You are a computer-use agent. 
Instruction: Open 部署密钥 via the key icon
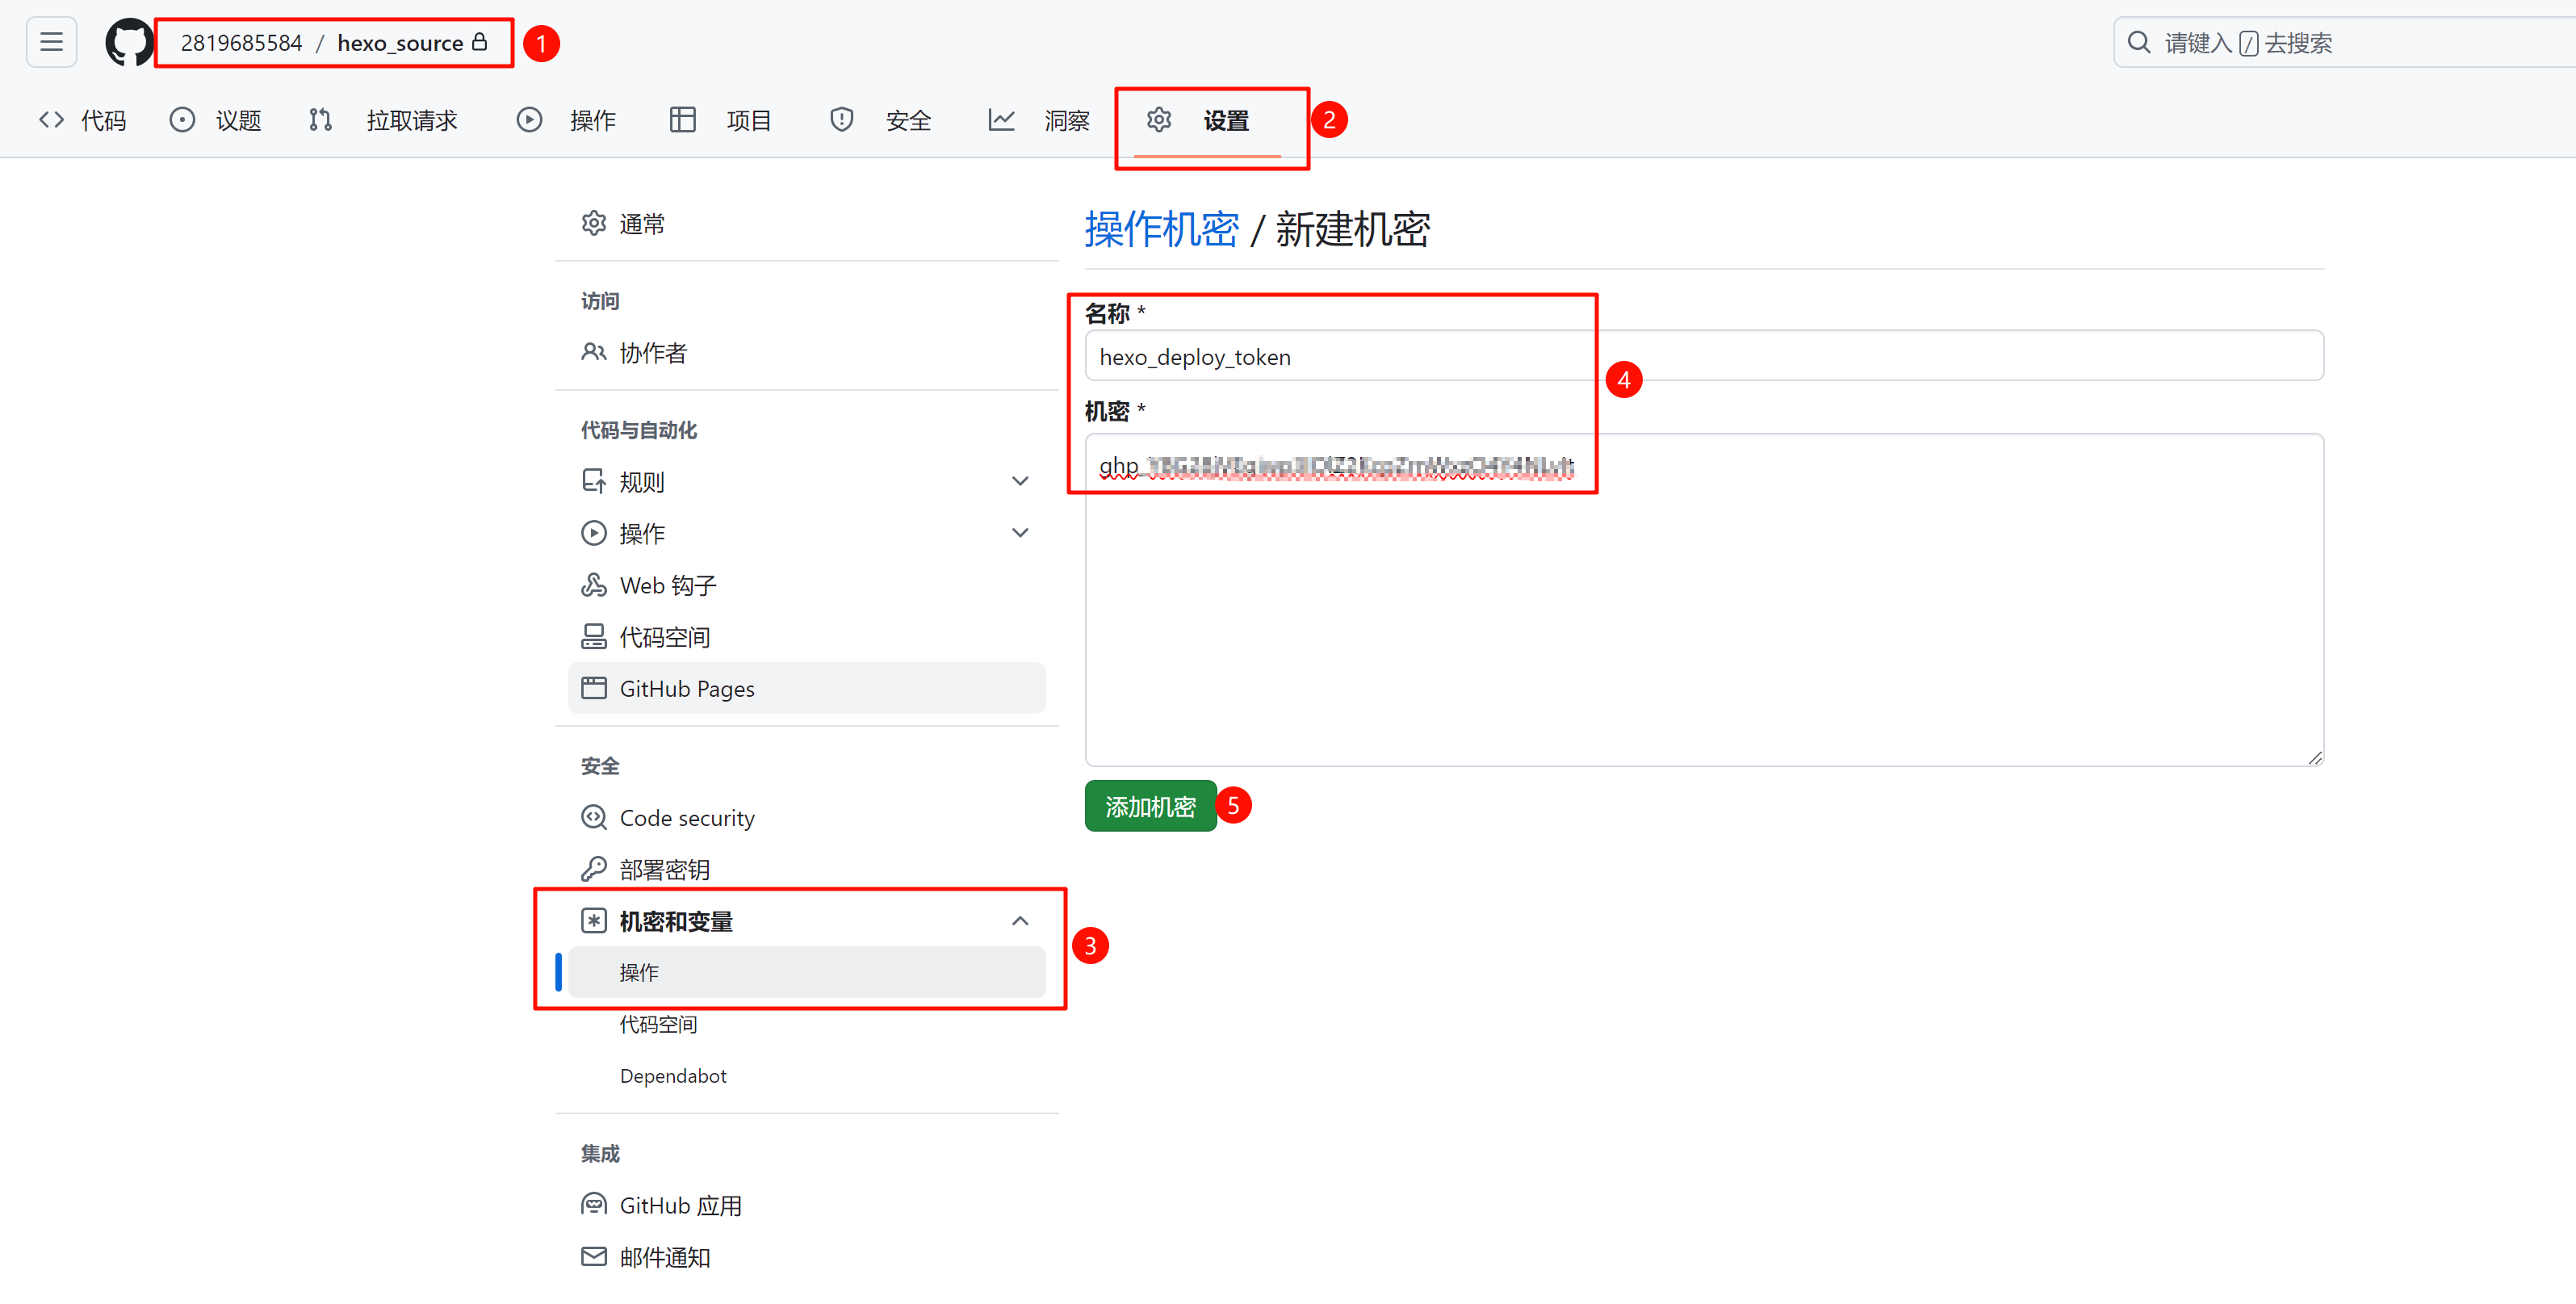[594, 868]
